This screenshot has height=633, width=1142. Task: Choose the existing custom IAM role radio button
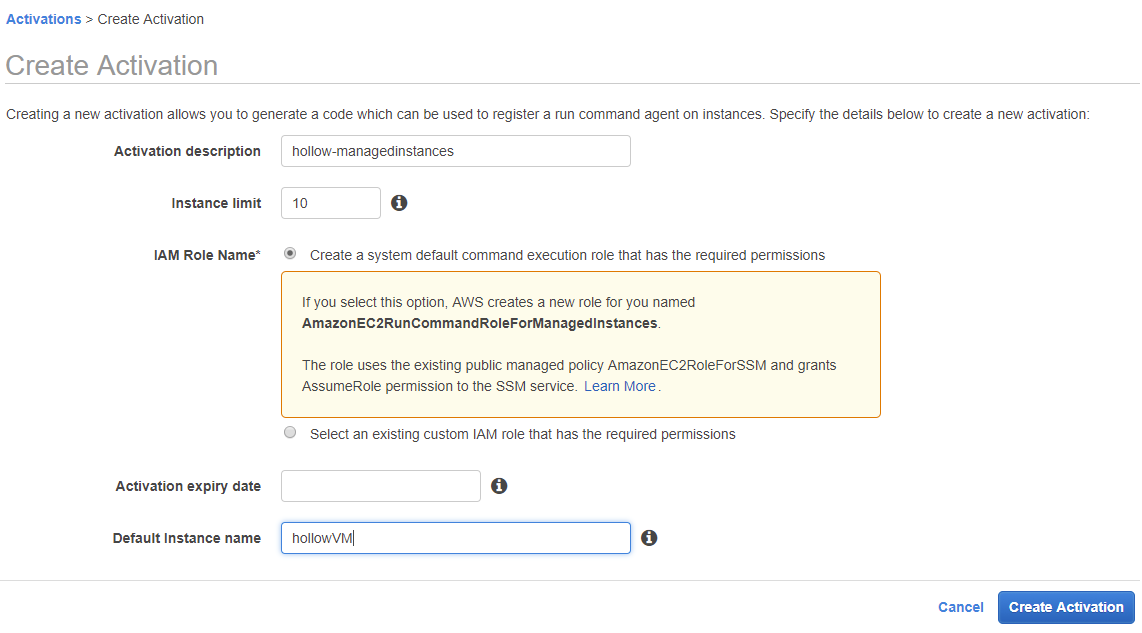pyautogui.click(x=290, y=433)
